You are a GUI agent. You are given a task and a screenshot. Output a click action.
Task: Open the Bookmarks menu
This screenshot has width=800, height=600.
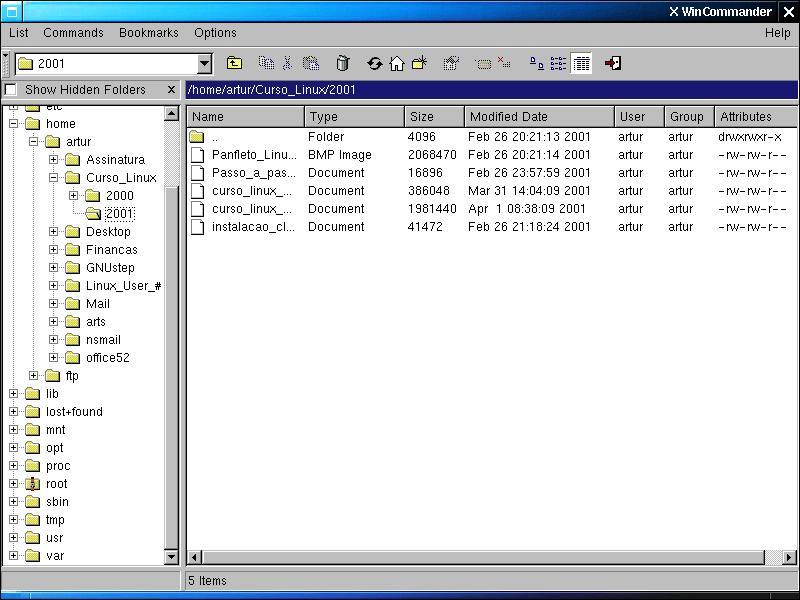point(148,33)
